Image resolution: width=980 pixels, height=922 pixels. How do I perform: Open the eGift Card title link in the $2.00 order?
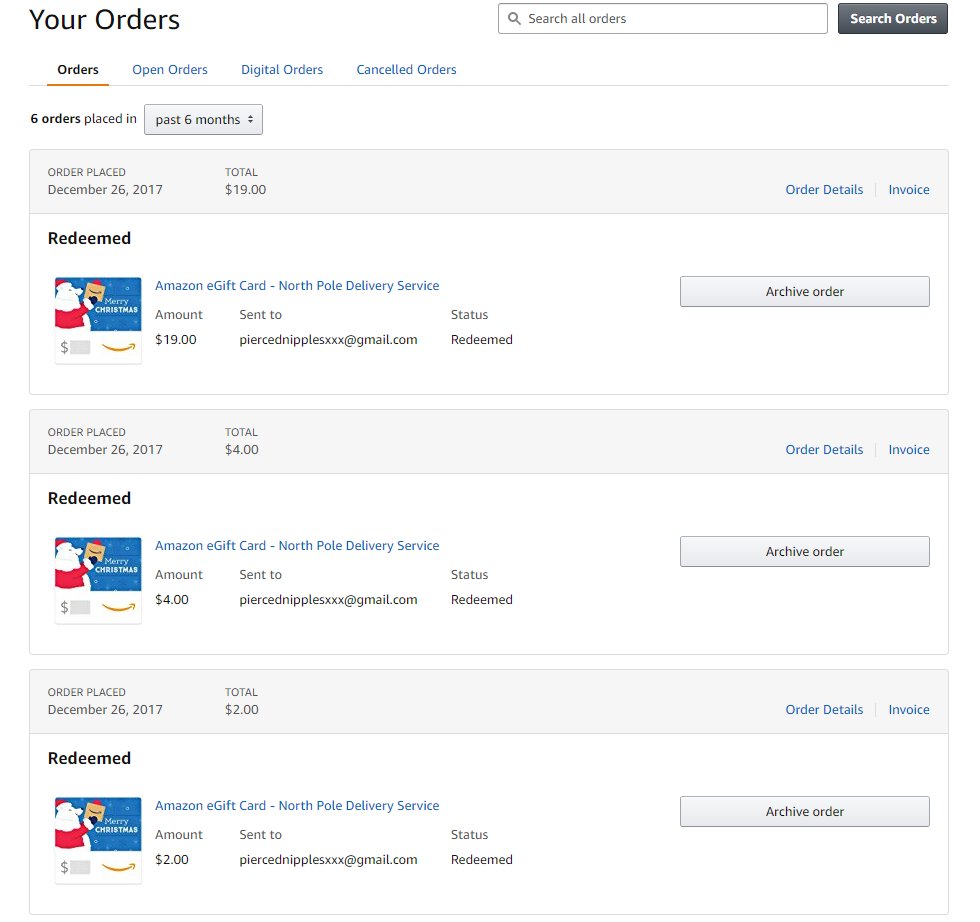coord(297,806)
